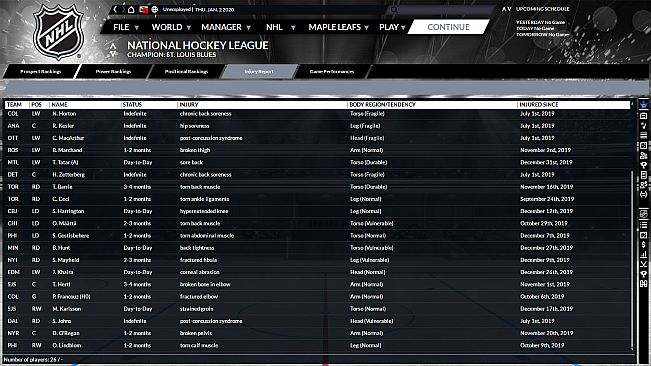
Task: Open the PLAY dropdown menu
Action: [392, 27]
